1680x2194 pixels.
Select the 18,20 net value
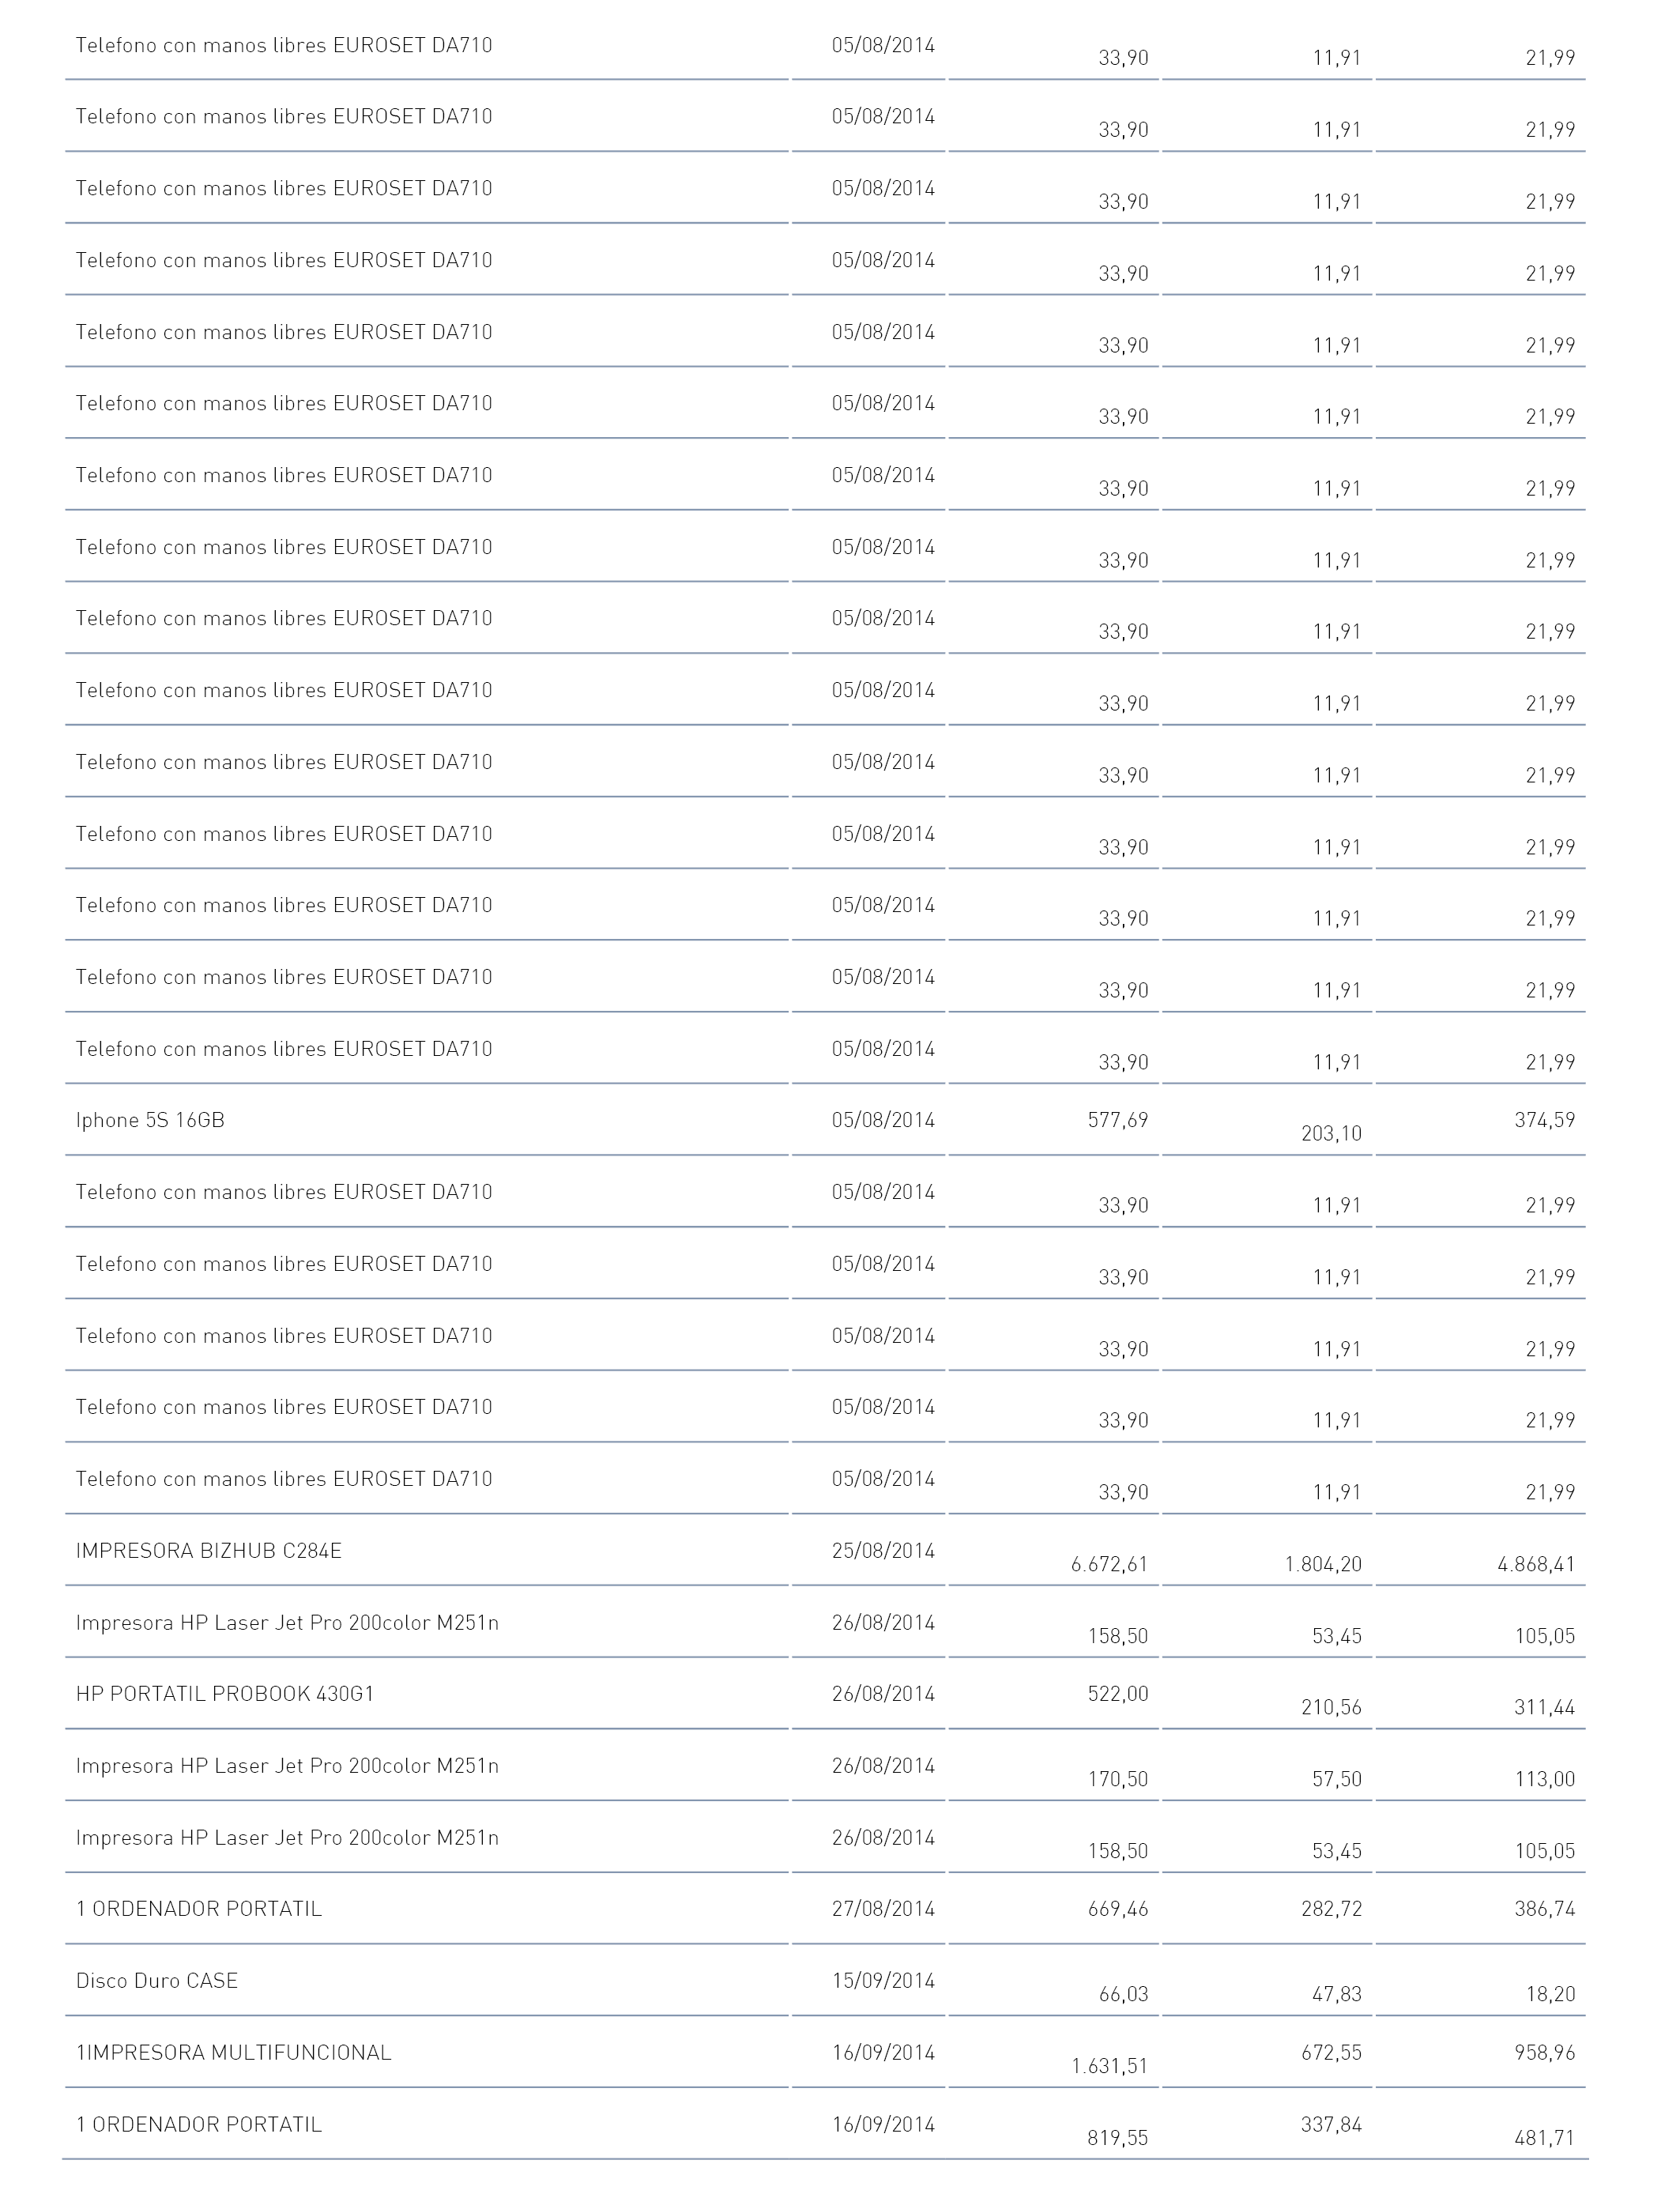[x=1550, y=1994]
